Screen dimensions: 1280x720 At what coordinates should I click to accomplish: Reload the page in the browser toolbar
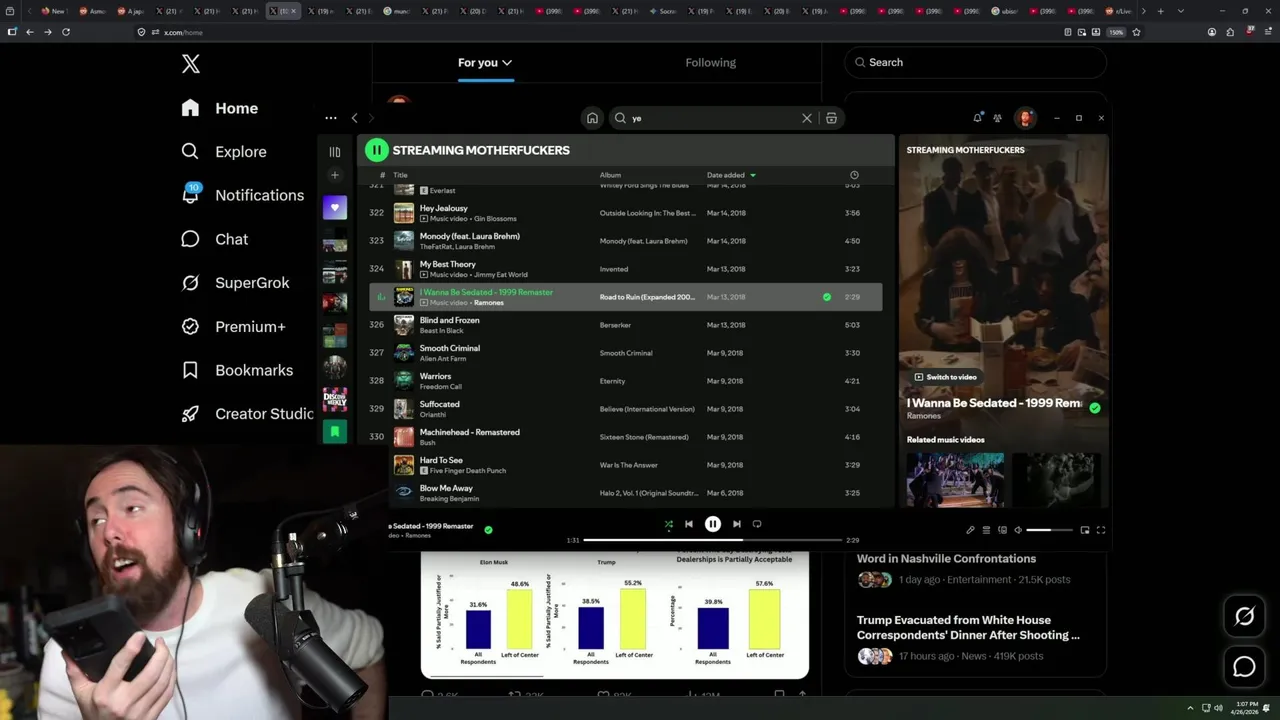click(66, 32)
